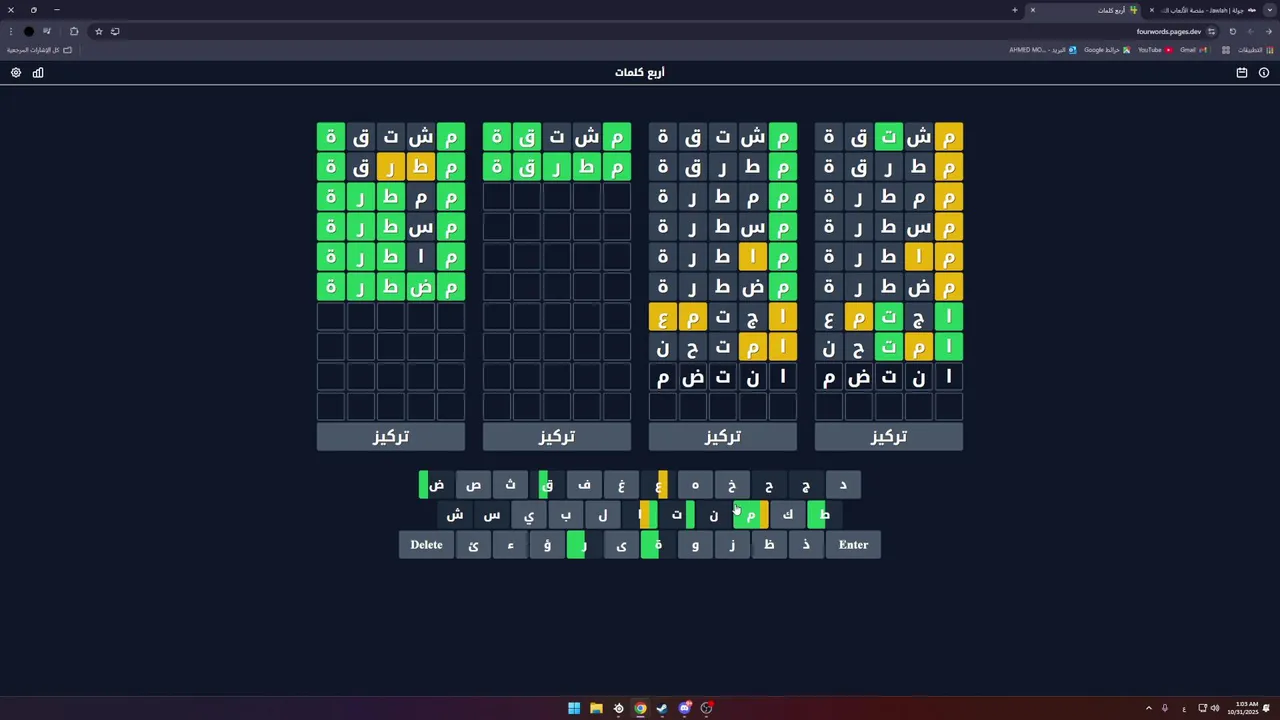Tap the ع key on game keyboard
Image resolution: width=1280 pixels, height=720 pixels.
click(658, 485)
